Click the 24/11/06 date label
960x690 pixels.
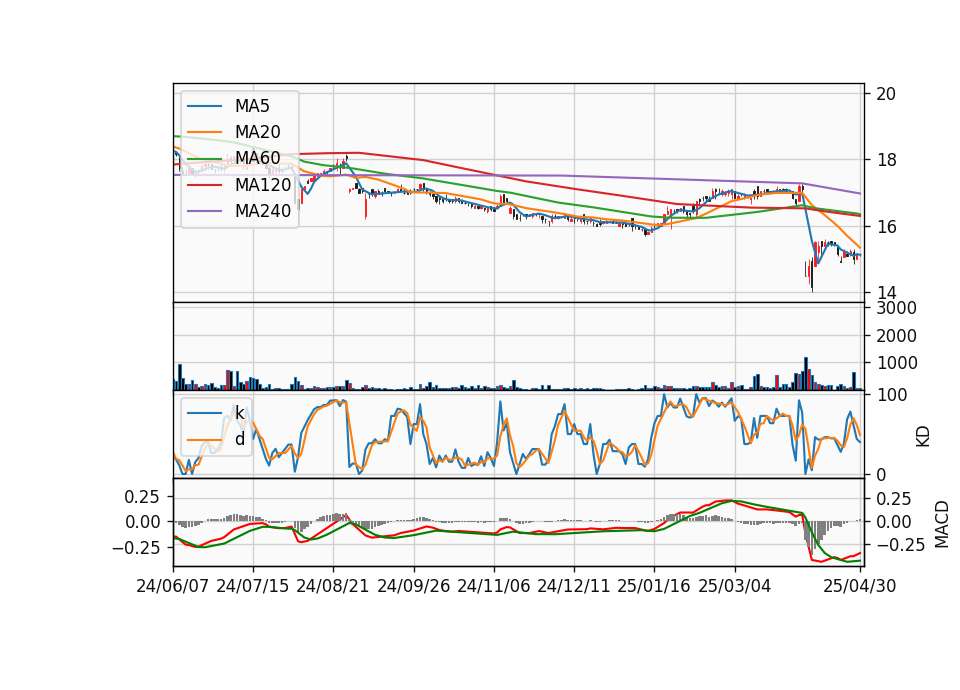493,586
